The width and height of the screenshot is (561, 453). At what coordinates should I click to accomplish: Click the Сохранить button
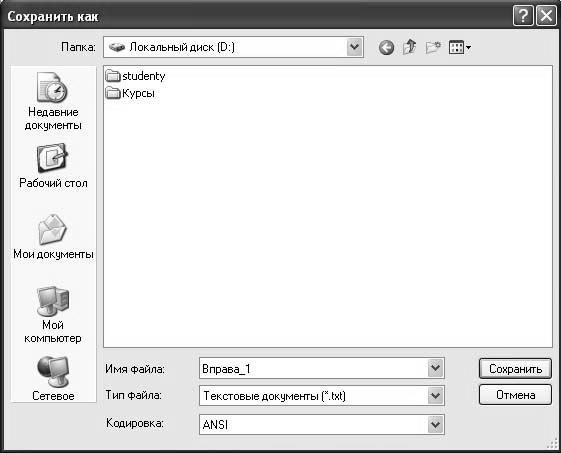515,369
